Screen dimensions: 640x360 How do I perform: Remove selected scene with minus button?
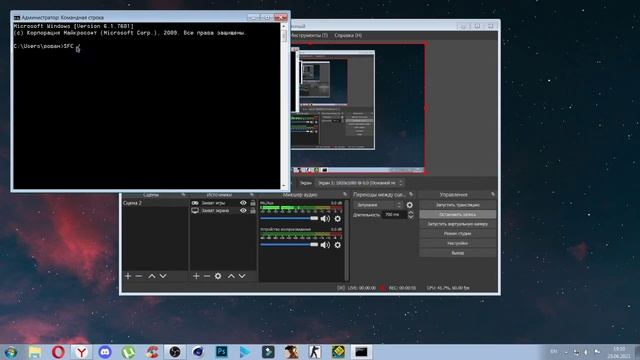[x=139, y=276]
